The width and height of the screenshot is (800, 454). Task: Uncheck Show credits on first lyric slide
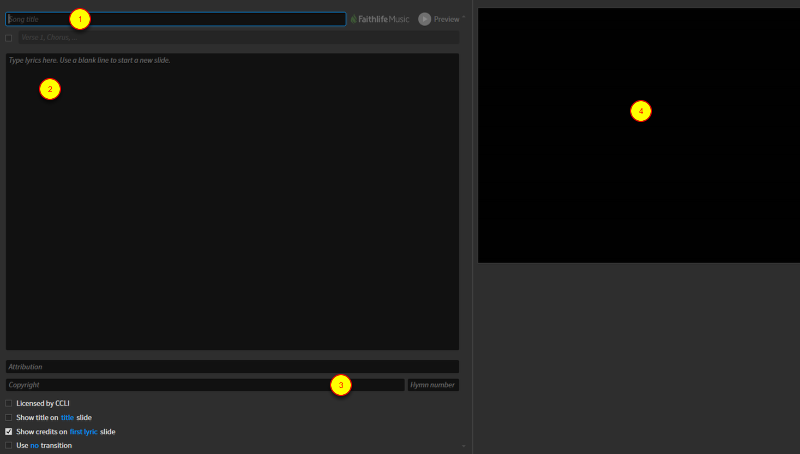tap(9, 431)
